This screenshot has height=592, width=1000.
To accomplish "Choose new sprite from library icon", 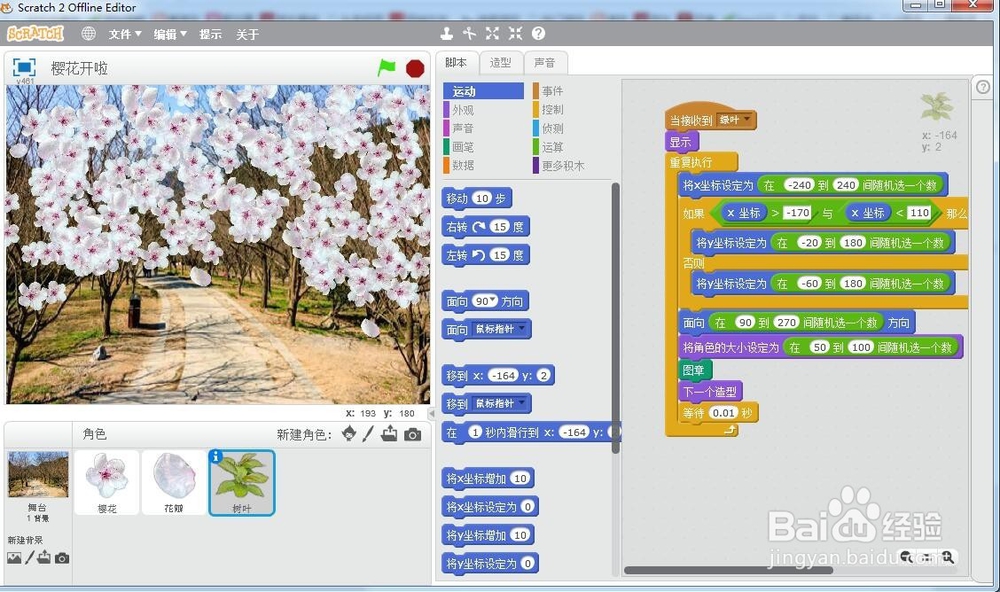I will 348,434.
